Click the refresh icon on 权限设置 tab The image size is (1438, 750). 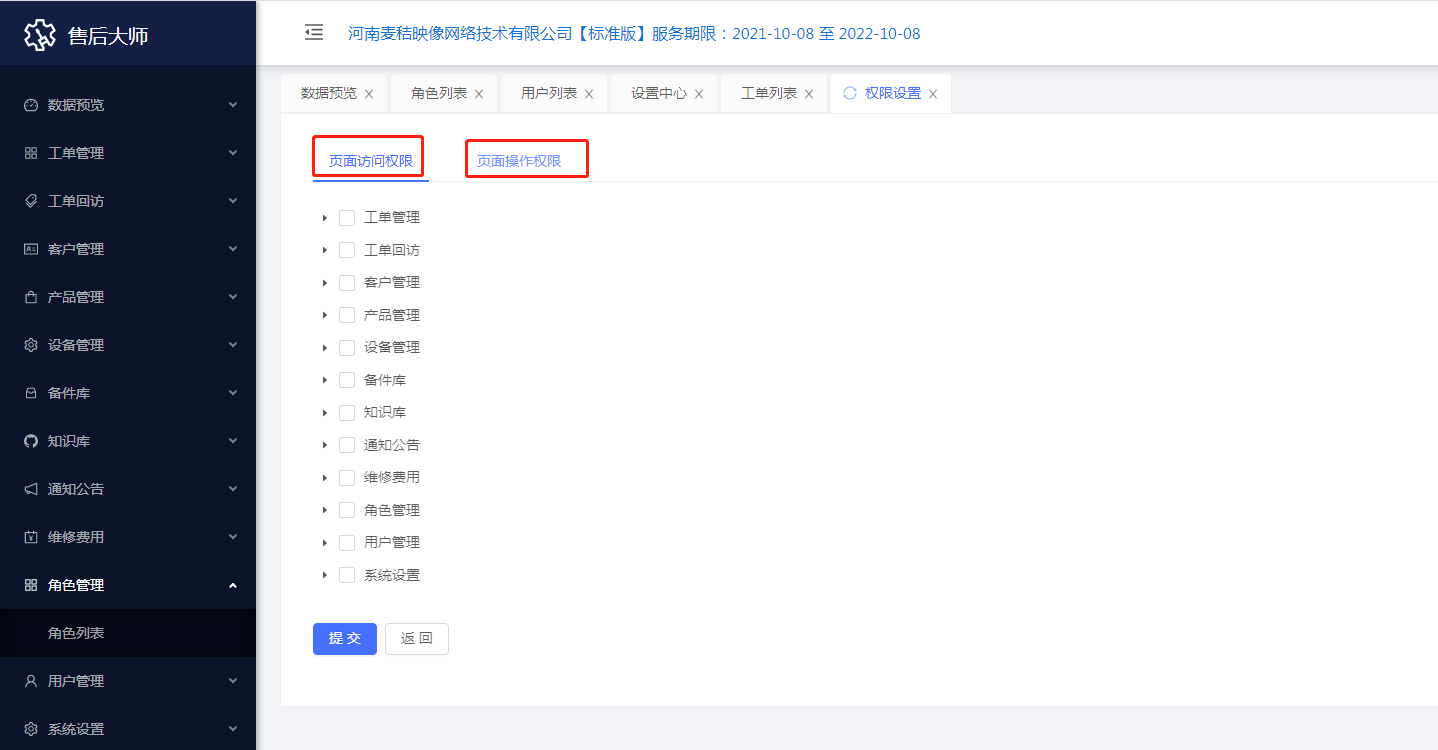click(850, 93)
